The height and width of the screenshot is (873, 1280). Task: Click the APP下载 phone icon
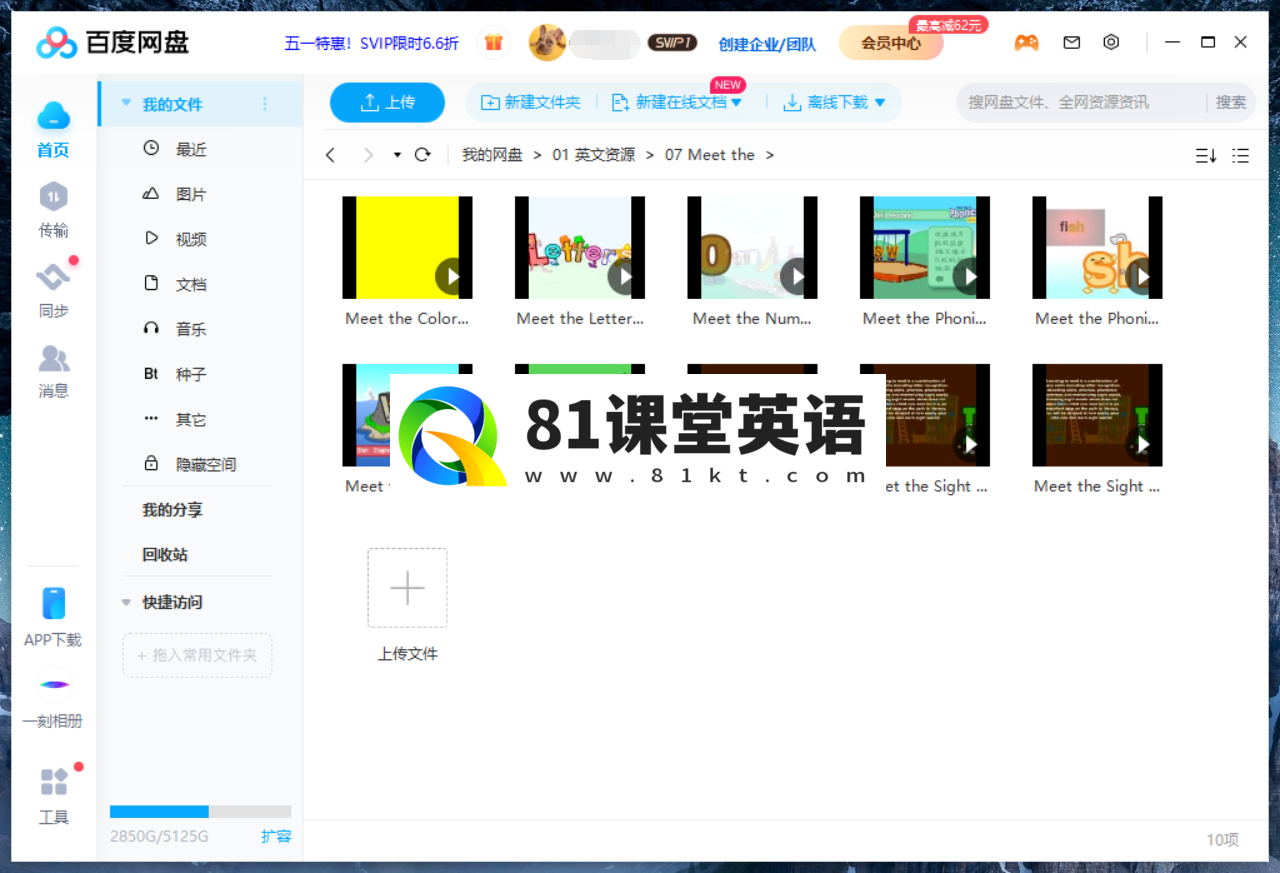pyautogui.click(x=53, y=603)
